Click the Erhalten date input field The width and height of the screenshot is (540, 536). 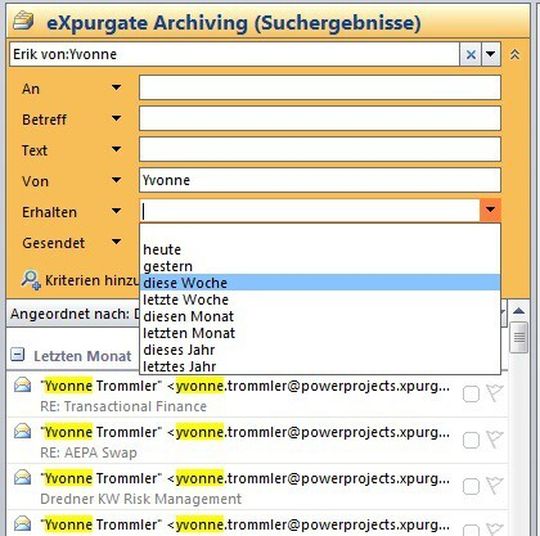click(x=310, y=210)
